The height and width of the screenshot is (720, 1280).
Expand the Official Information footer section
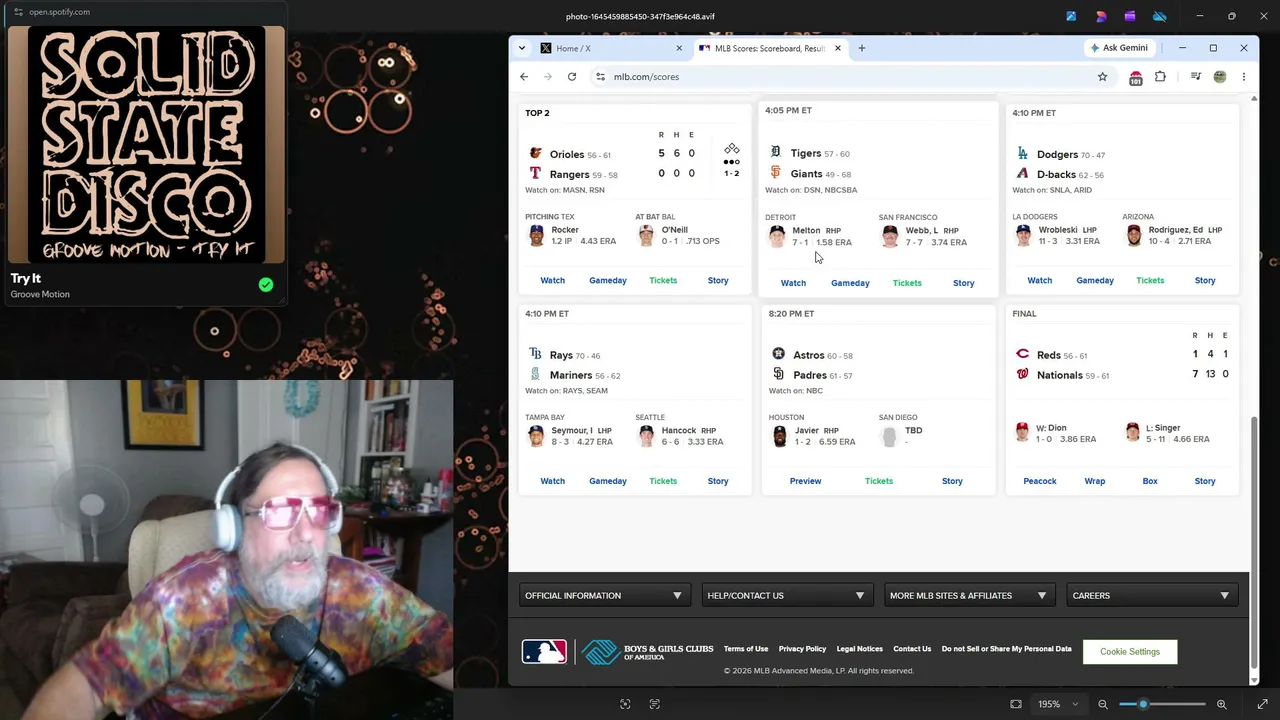603,596
